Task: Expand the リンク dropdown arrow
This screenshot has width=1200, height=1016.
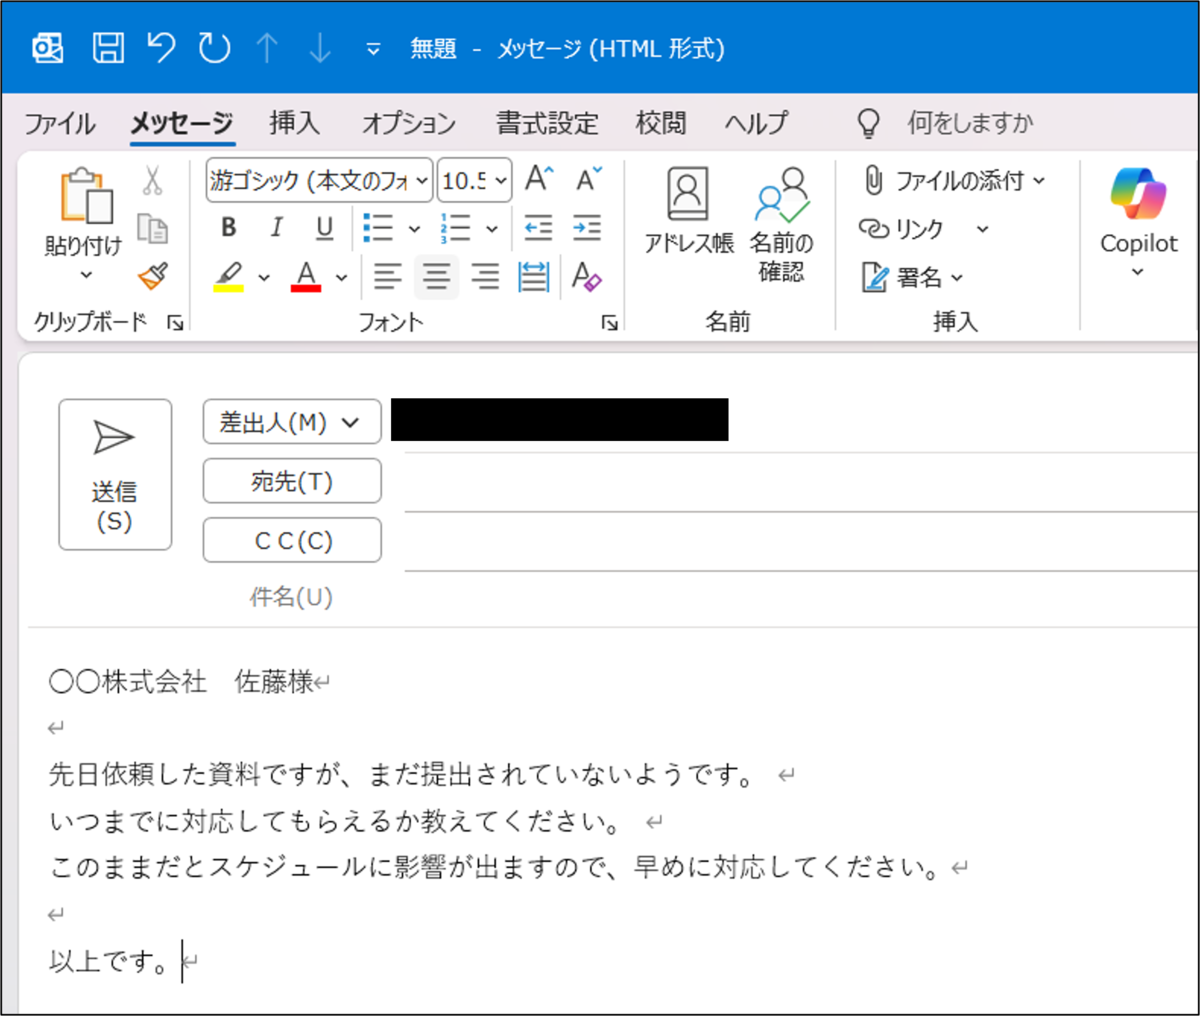Action: point(982,229)
